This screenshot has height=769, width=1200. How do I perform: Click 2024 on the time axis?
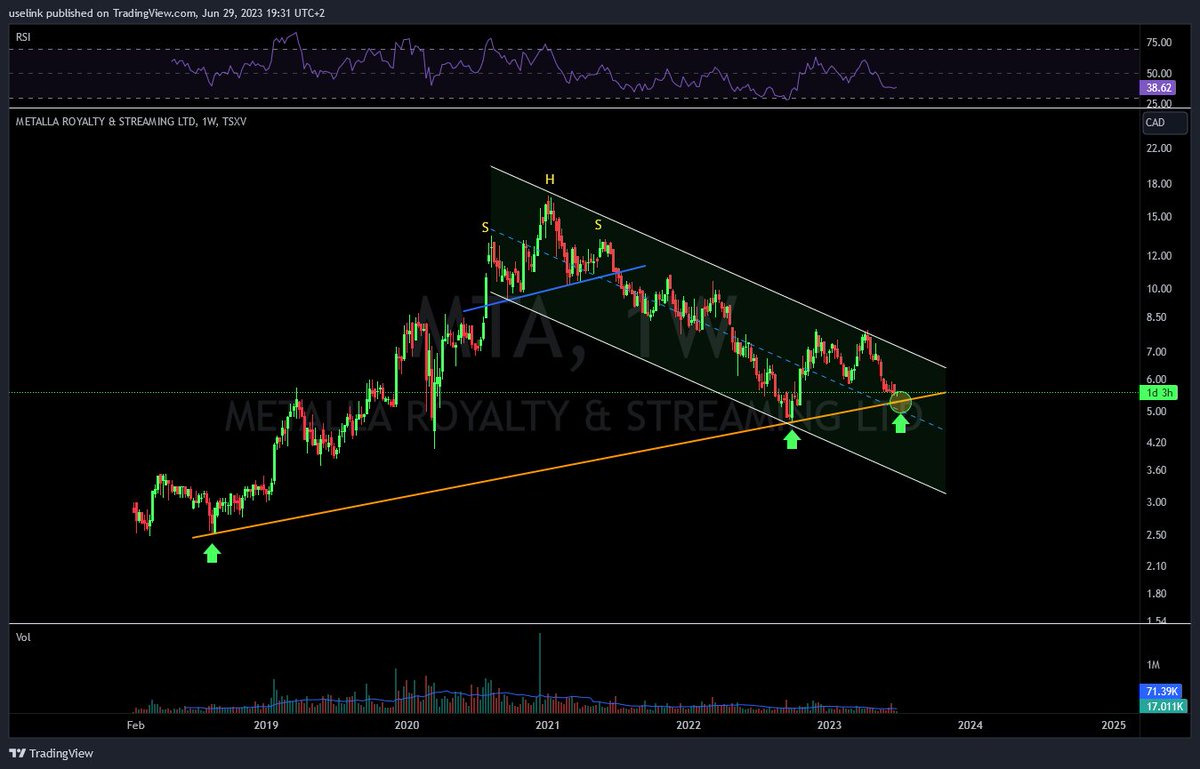pyautogui.click(x=970, y=724)
